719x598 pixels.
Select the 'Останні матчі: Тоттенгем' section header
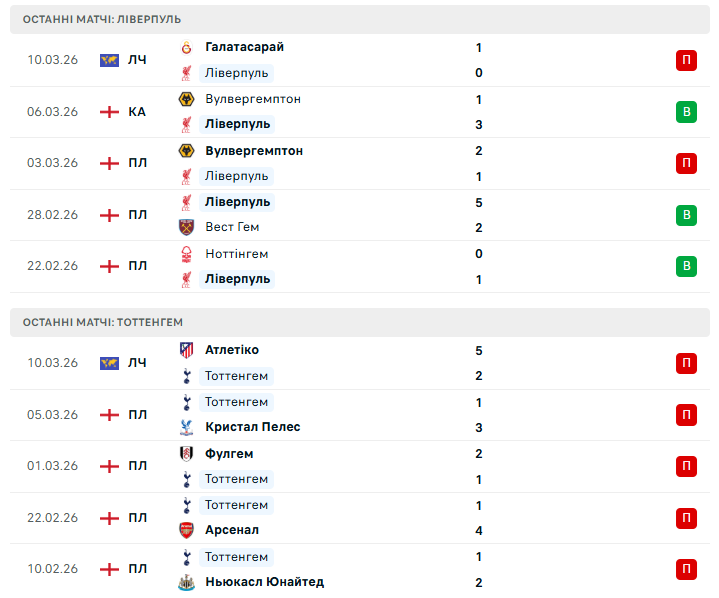(103, 322)
